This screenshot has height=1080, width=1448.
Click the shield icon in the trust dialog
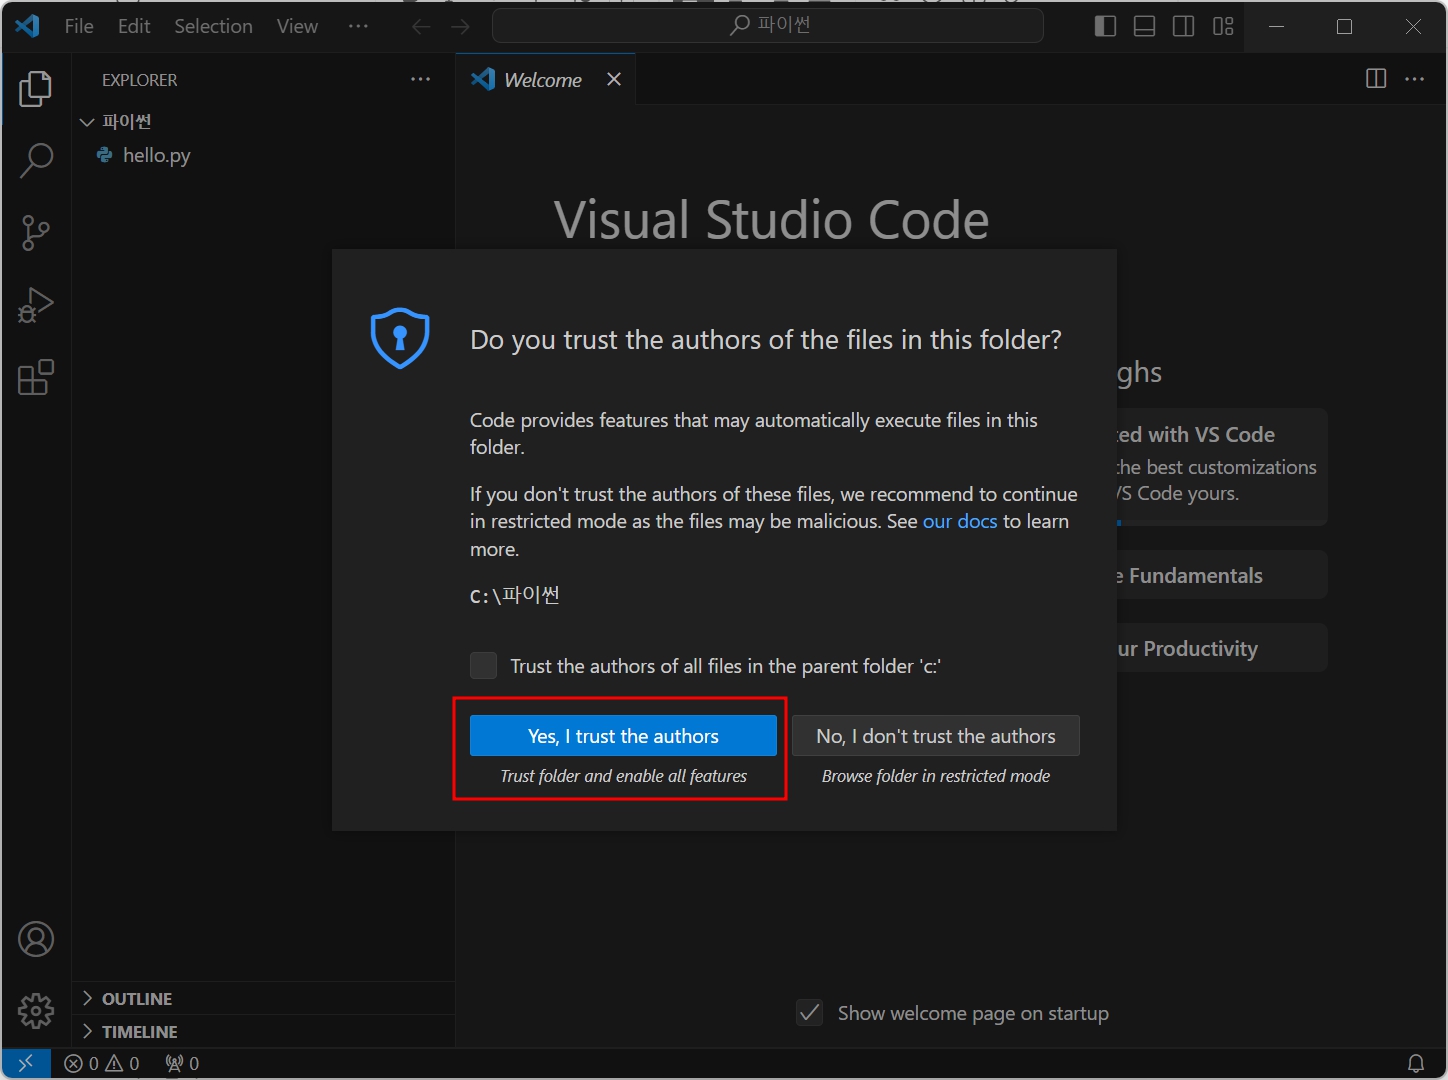click(400, 338)
